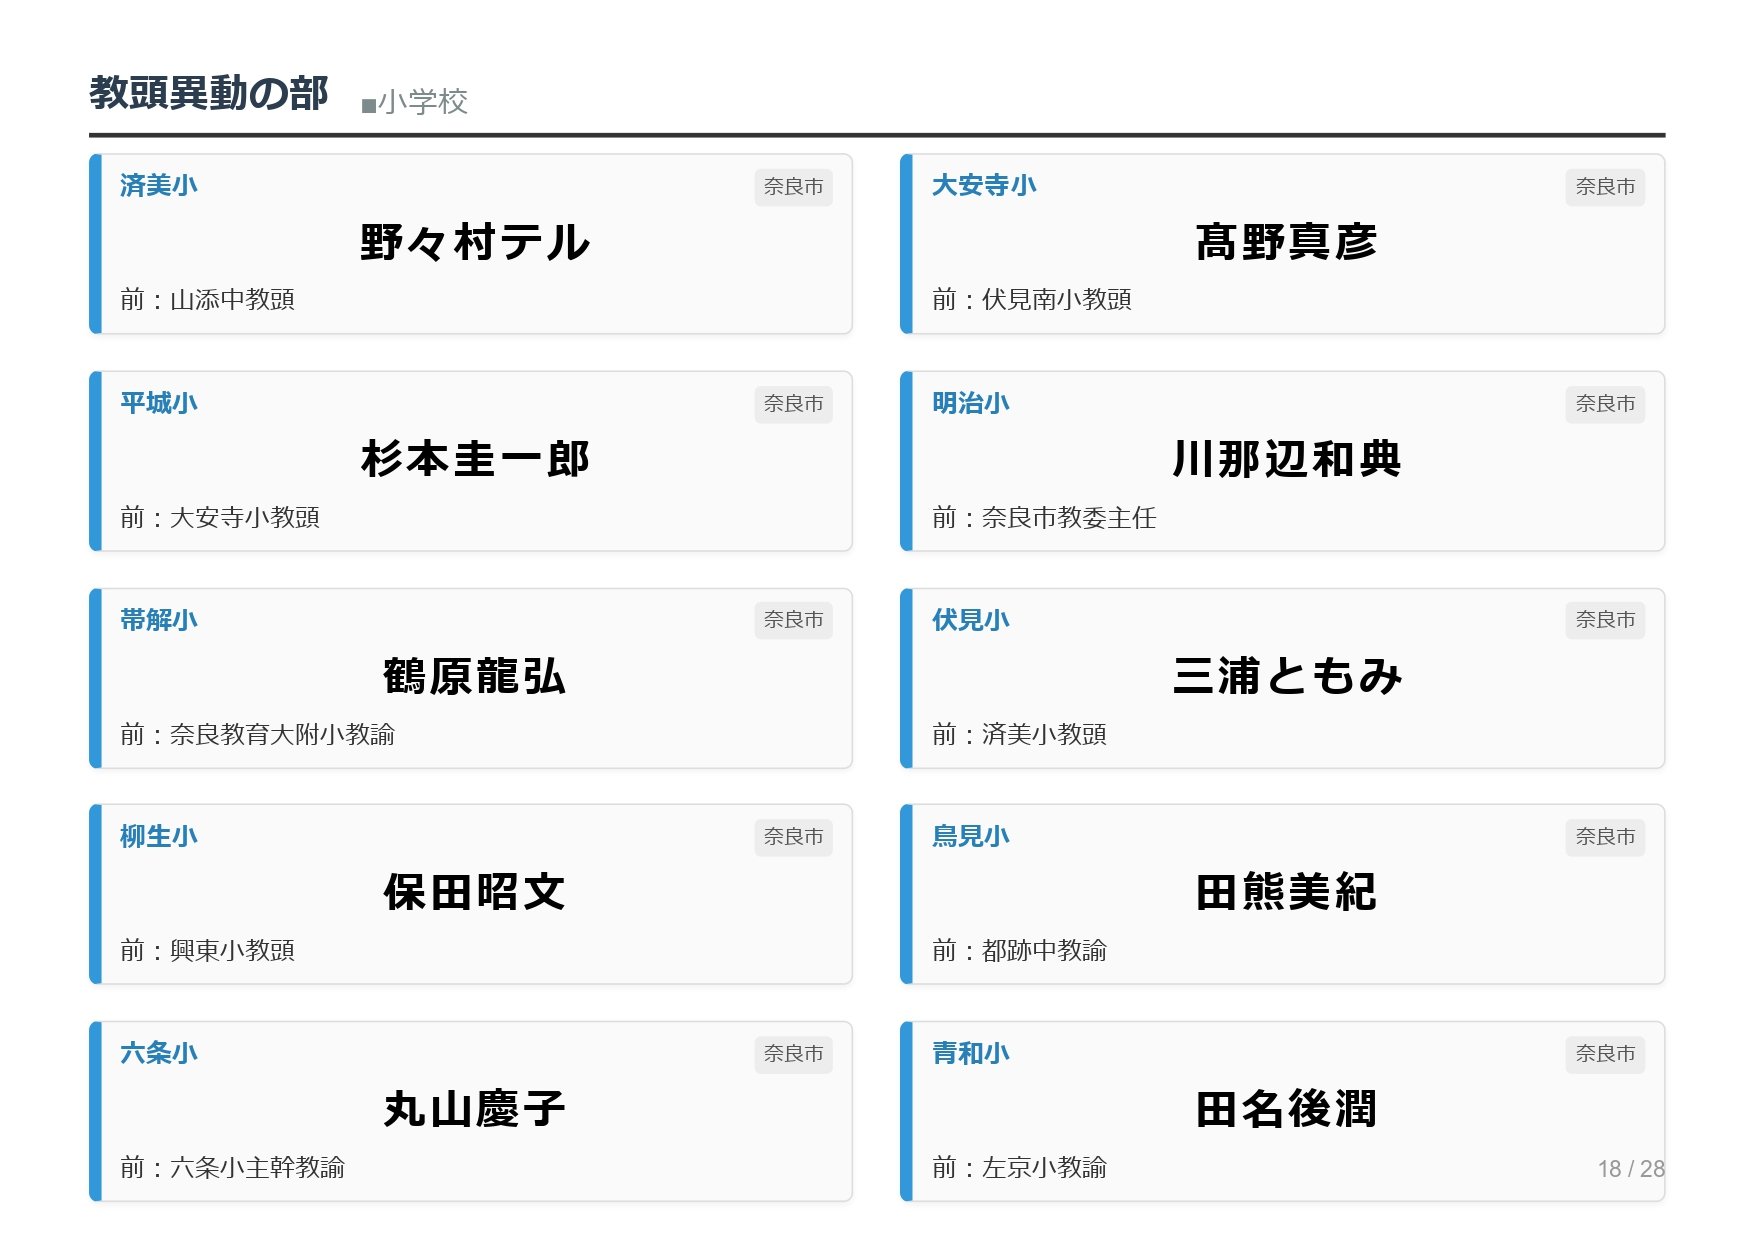The width and height of the screenshot is (1754, 1240).
Task: Open the 柳生小 school title
Action: click(158, 836)
